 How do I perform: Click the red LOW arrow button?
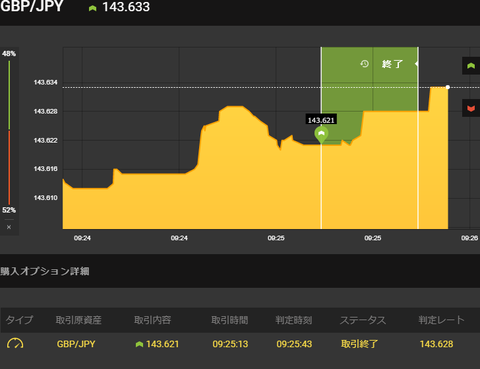click(x=471, y=108)
